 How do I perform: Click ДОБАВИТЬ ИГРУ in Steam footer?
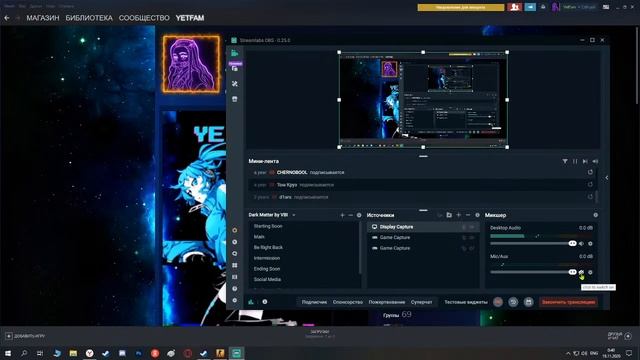click(25, 336)
